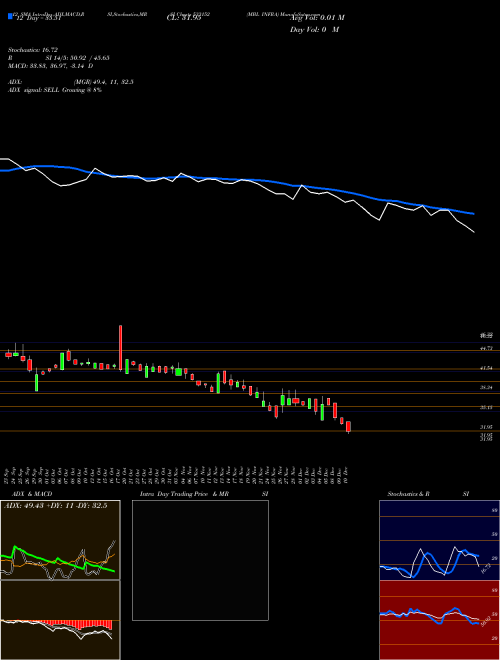Click the '12 Day' SMA value text
Viewport: 500px width, 660px height.
(x=37, y=18)
